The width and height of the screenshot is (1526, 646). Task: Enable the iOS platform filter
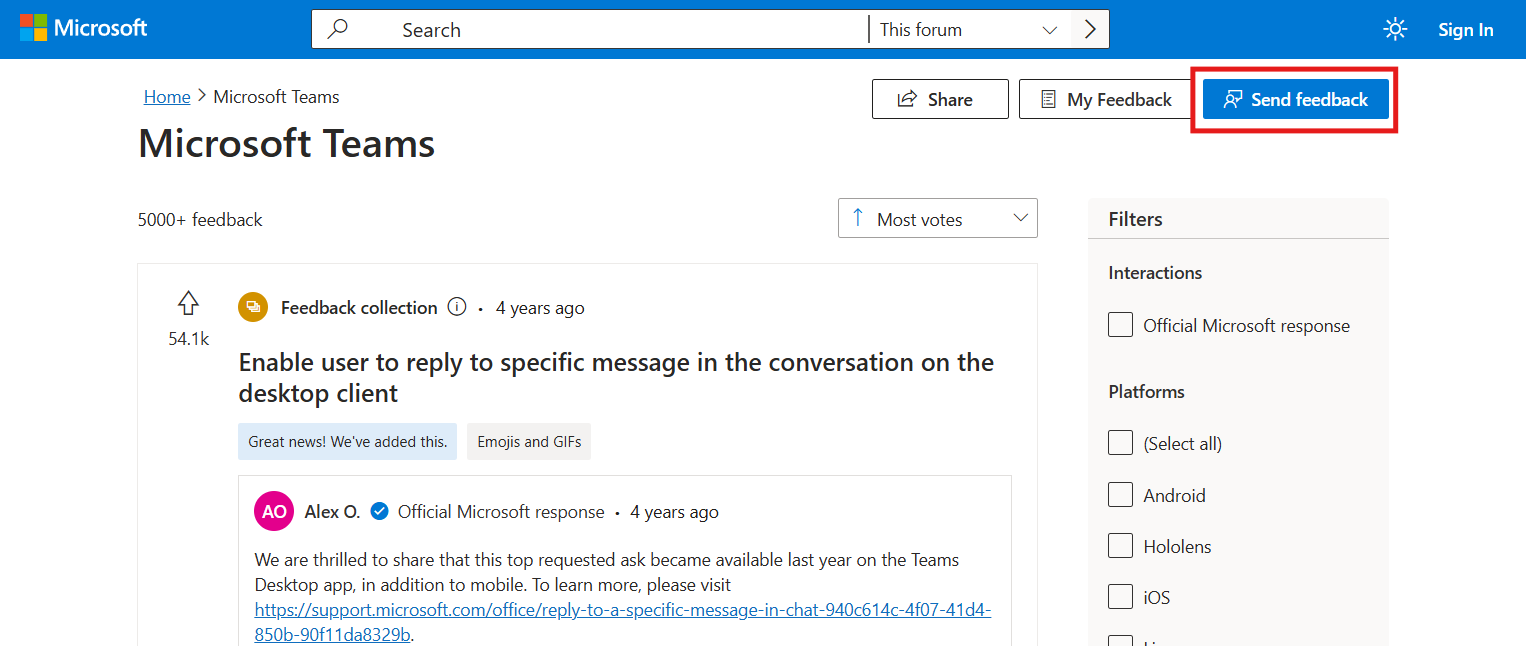click(1121, 598)
